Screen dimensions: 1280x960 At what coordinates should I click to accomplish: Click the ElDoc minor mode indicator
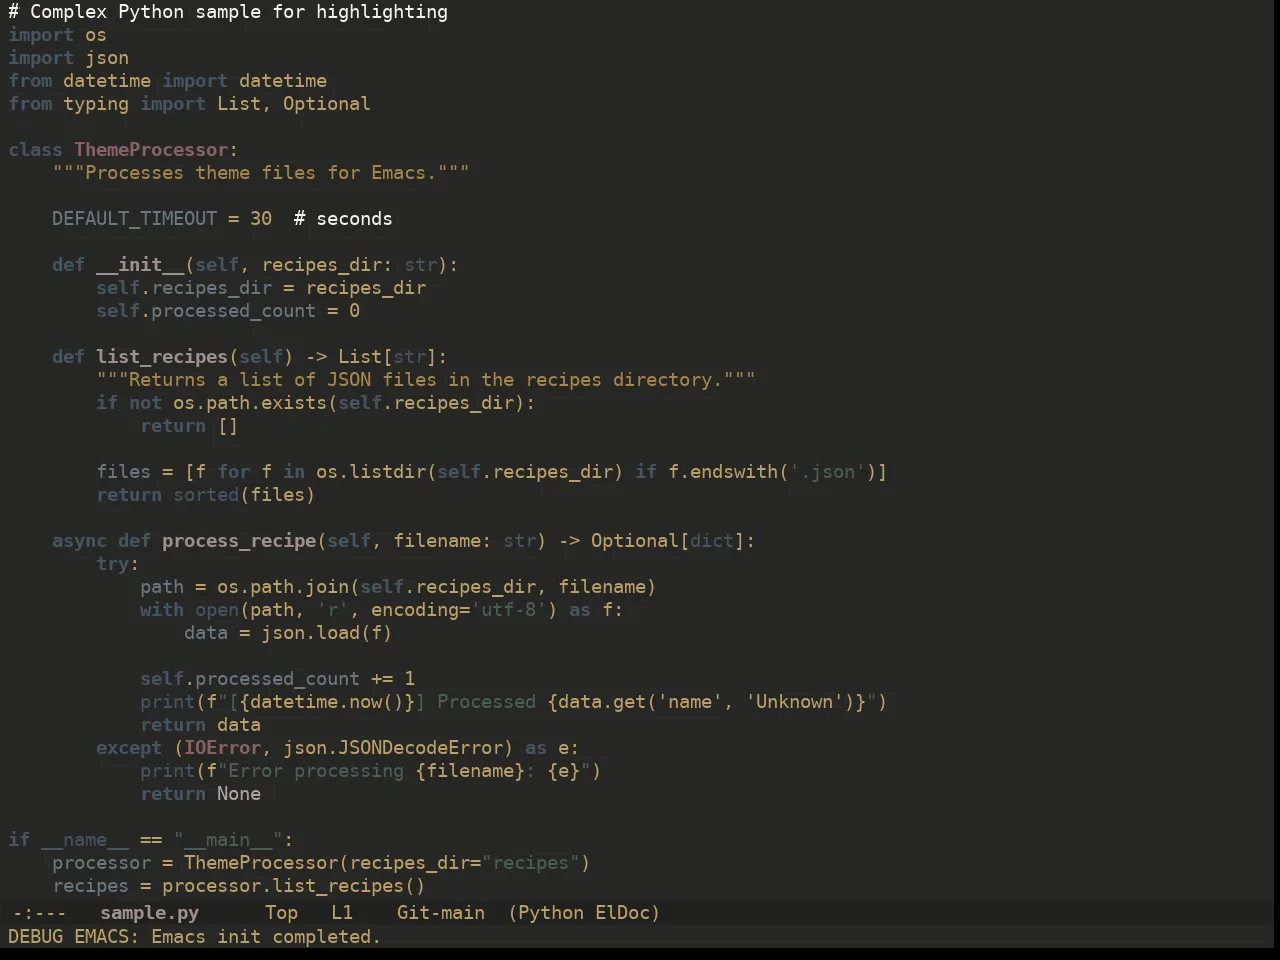[622, 912]
